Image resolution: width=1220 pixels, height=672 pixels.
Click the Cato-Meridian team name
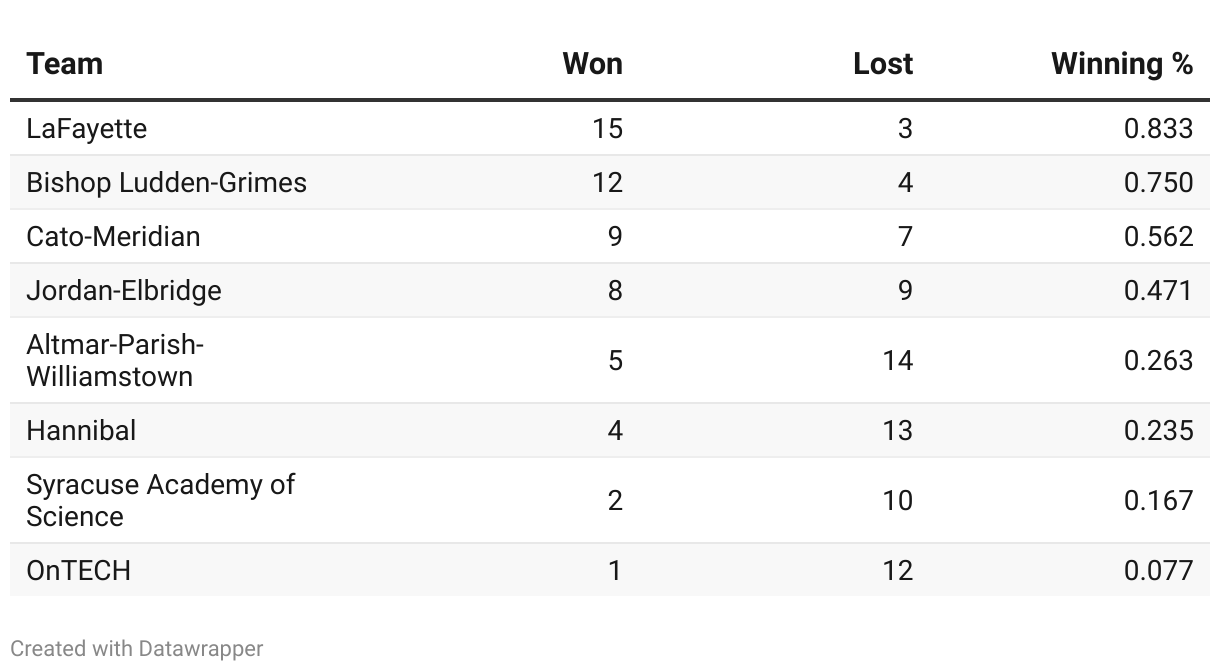(113, 237)
